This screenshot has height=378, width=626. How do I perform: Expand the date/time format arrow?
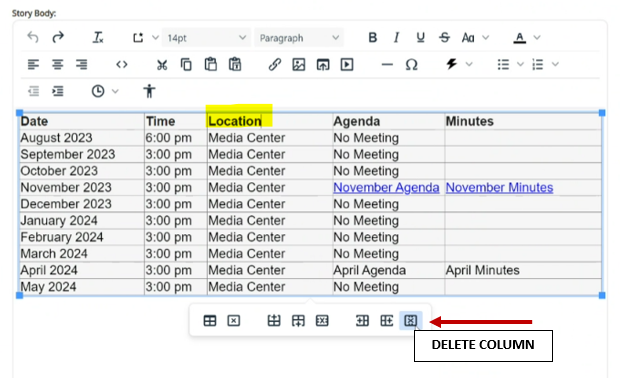(115, 91)
